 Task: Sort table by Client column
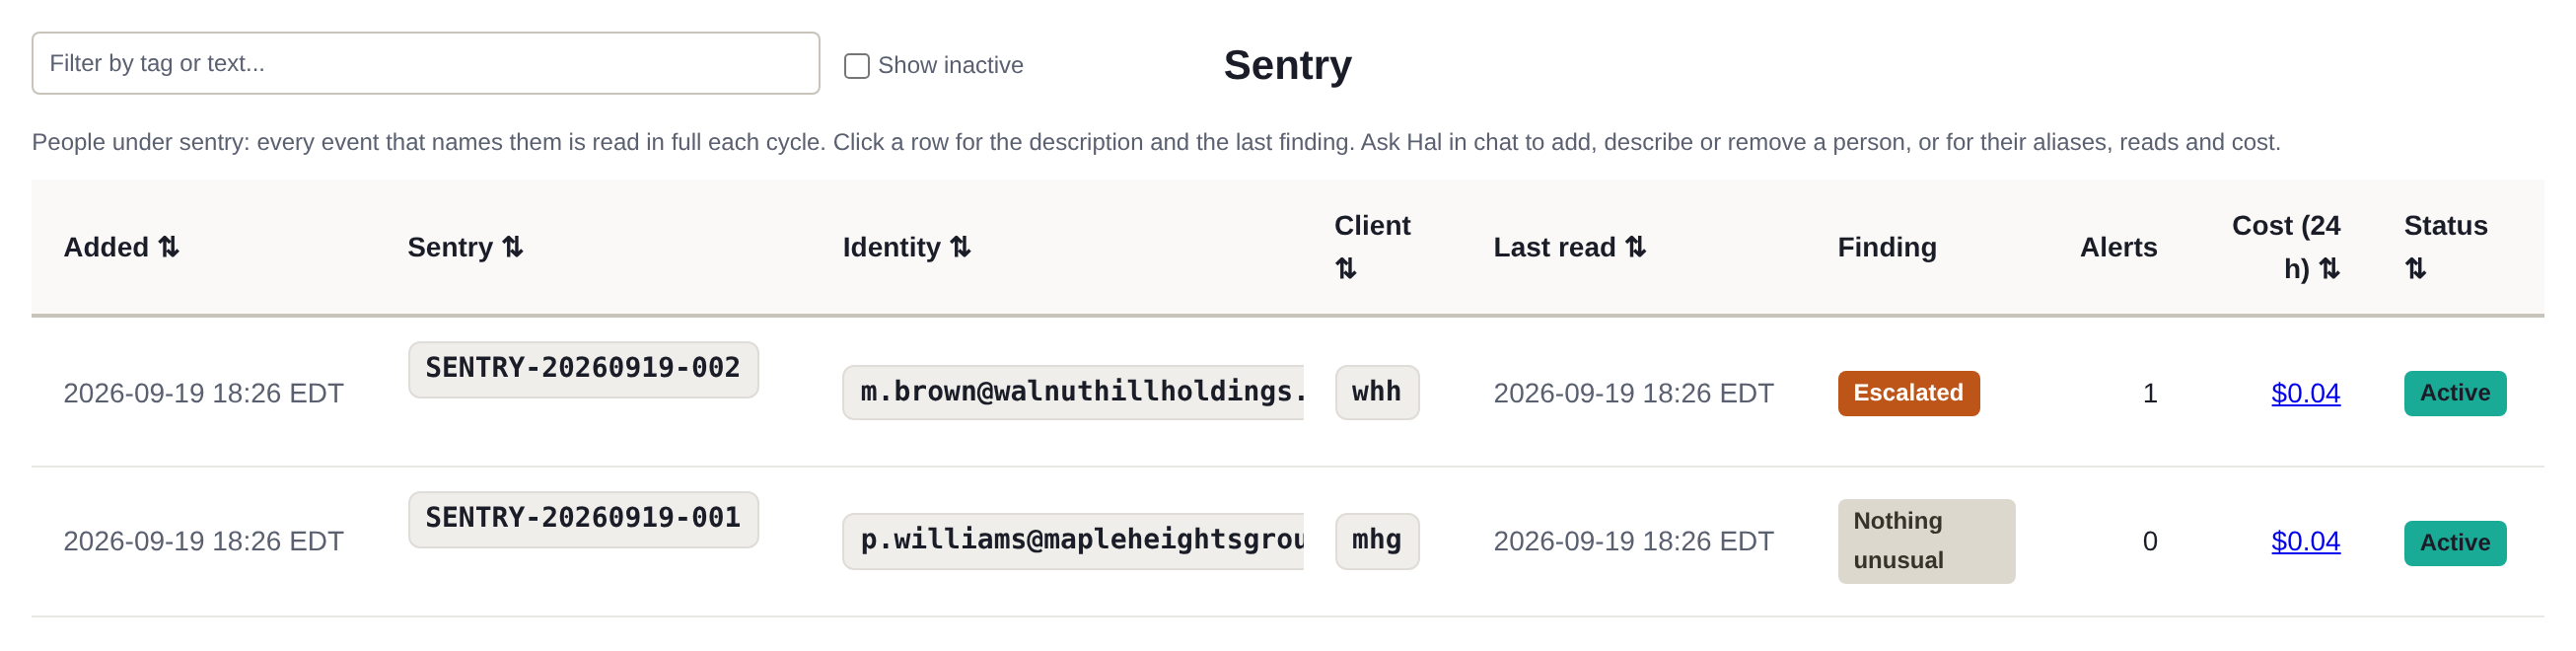1372,247
